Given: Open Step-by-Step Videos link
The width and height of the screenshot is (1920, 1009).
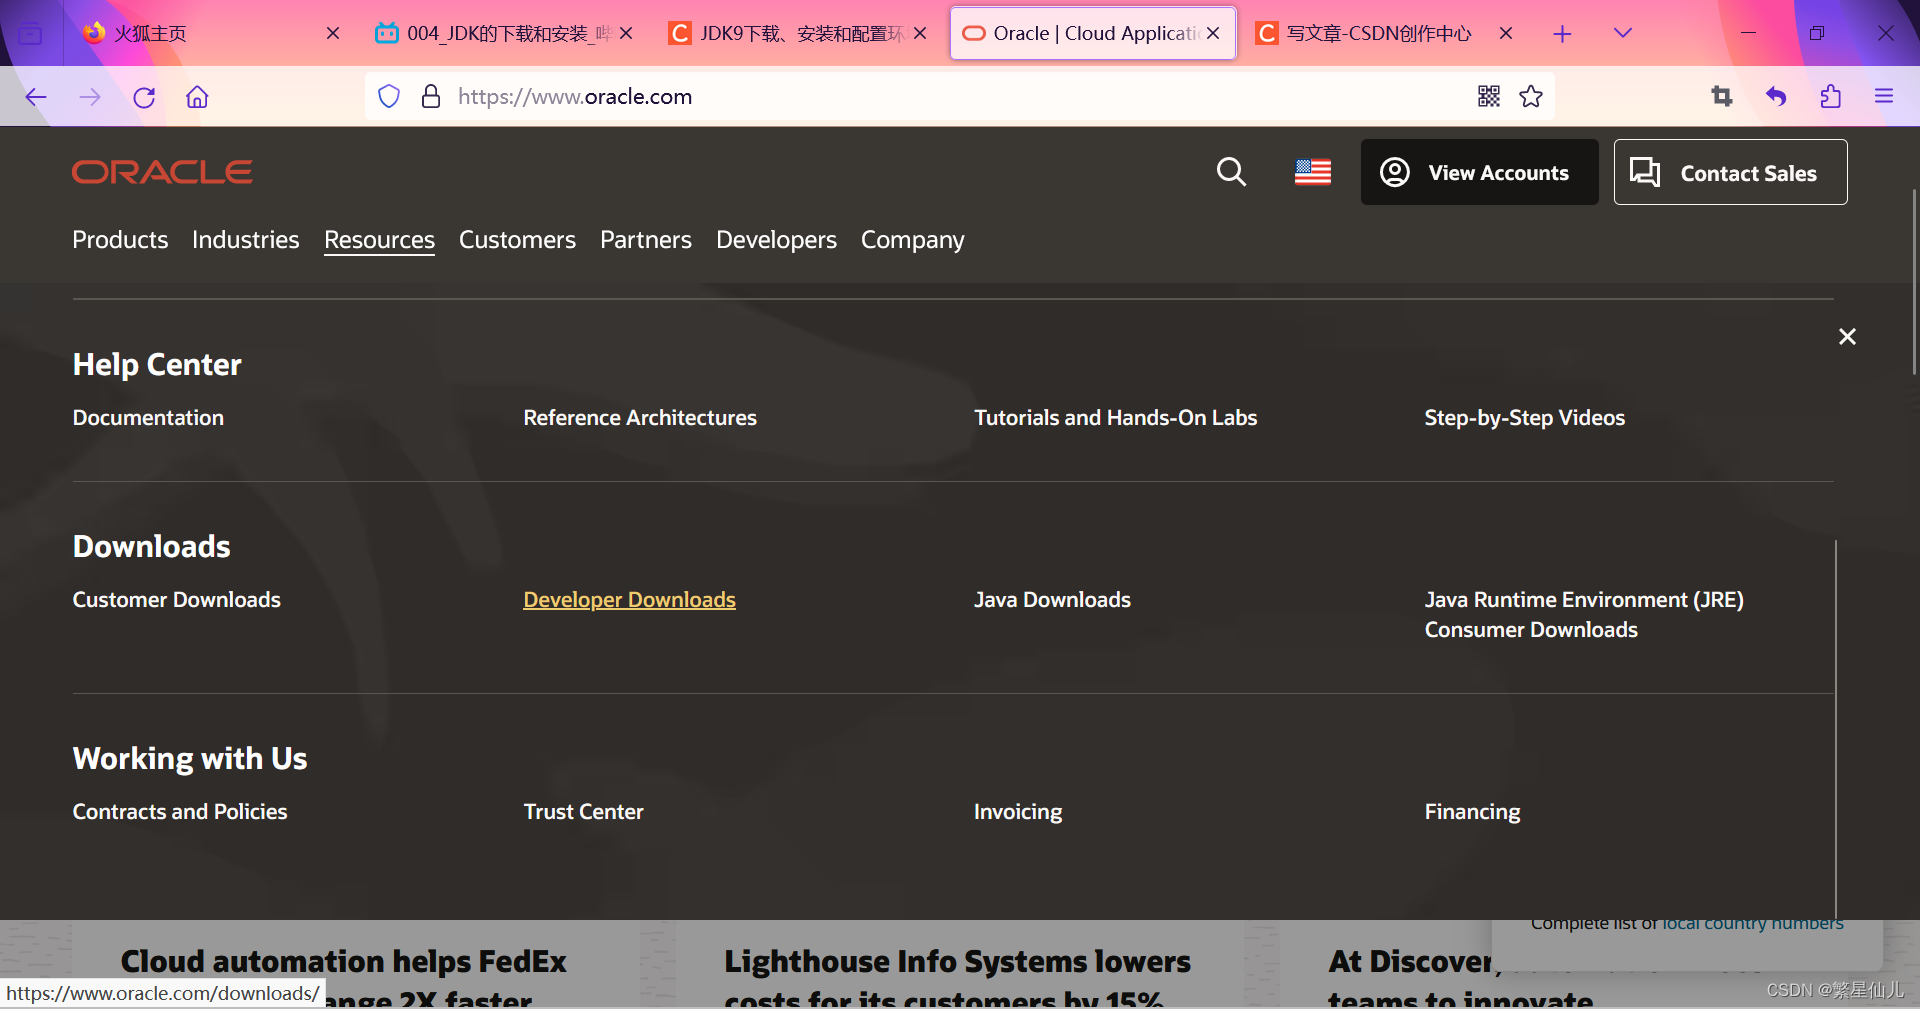Looking at the screenshot, I should click(x=1524, y=418).
